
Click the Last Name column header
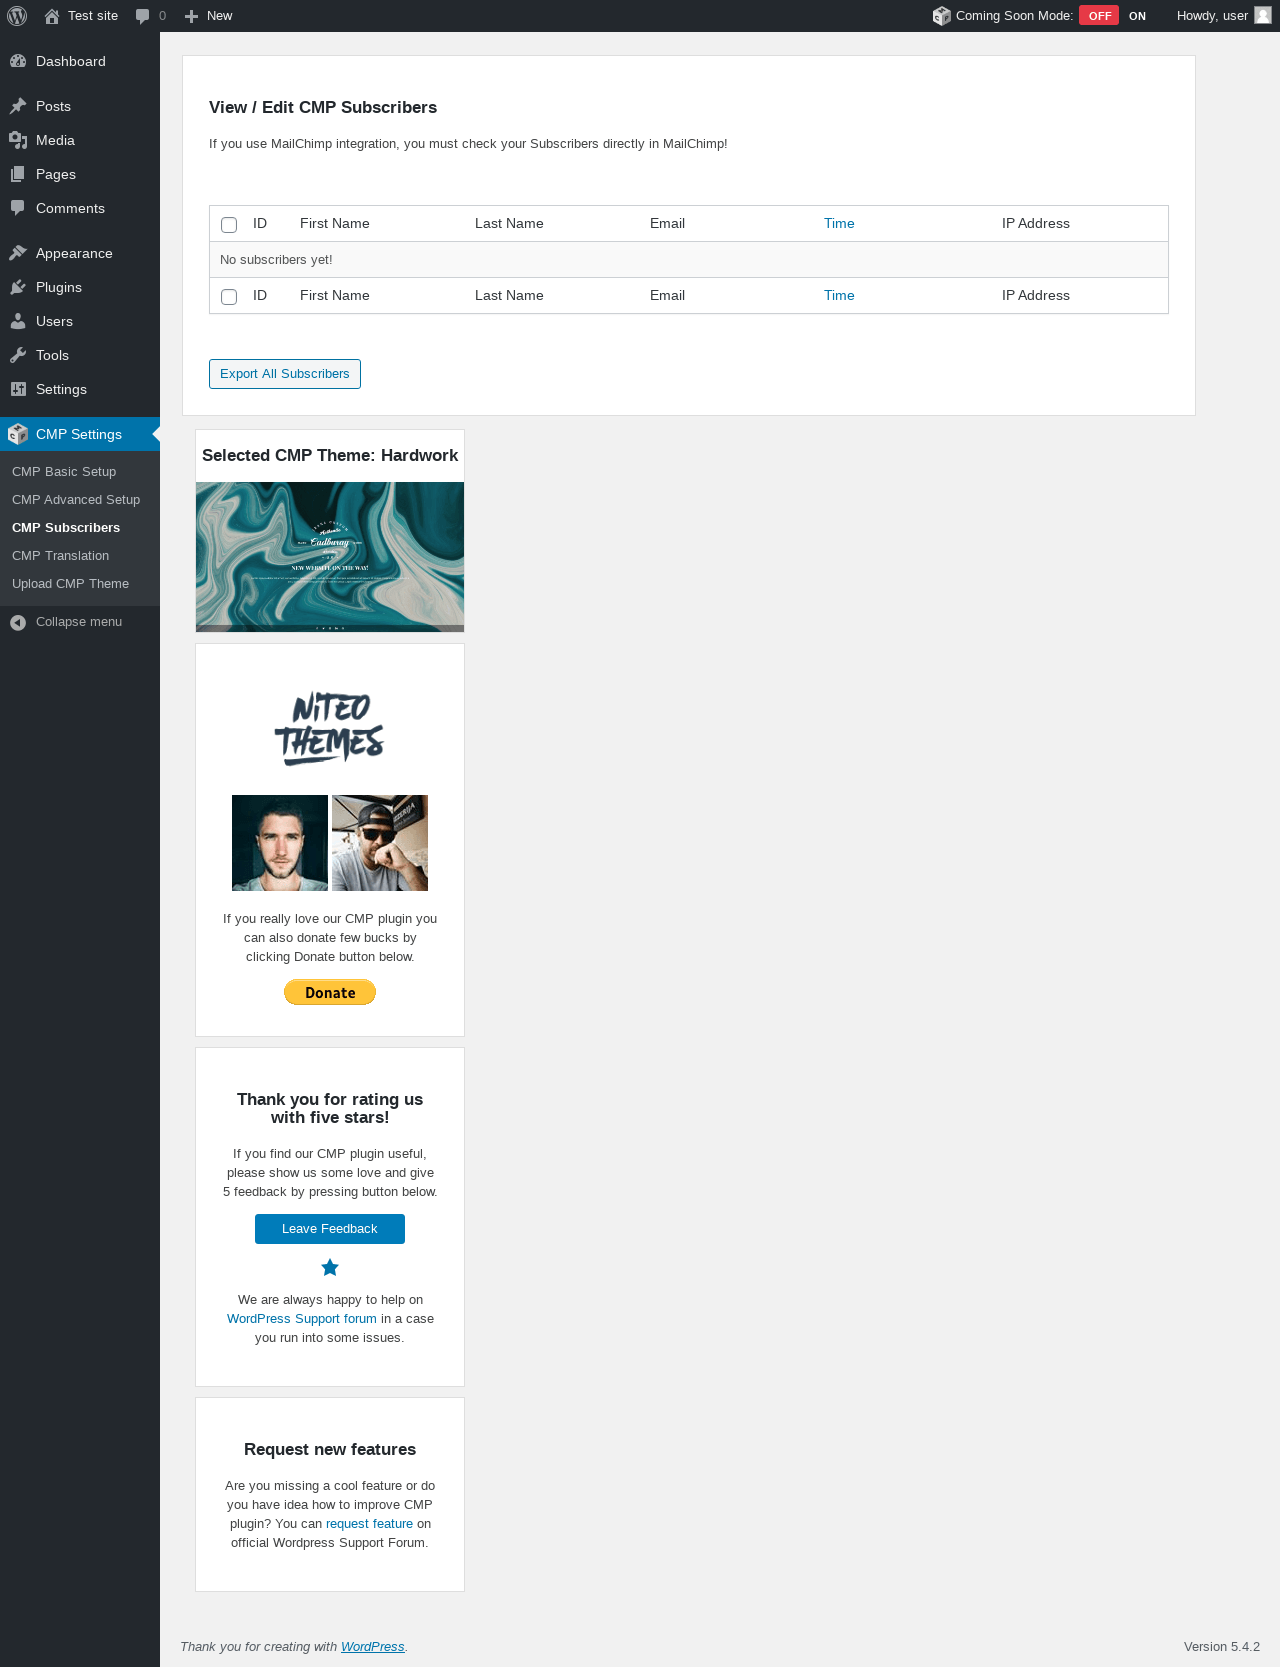pos(509,224)
